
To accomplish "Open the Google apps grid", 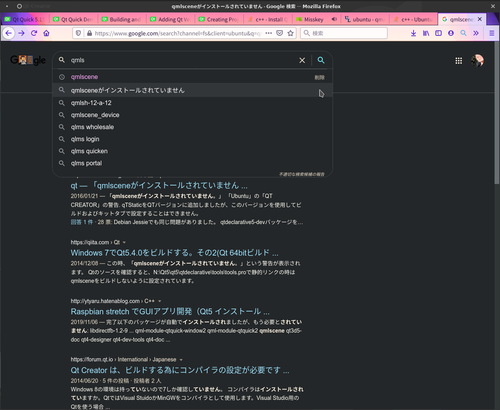I will coord(459,61).
